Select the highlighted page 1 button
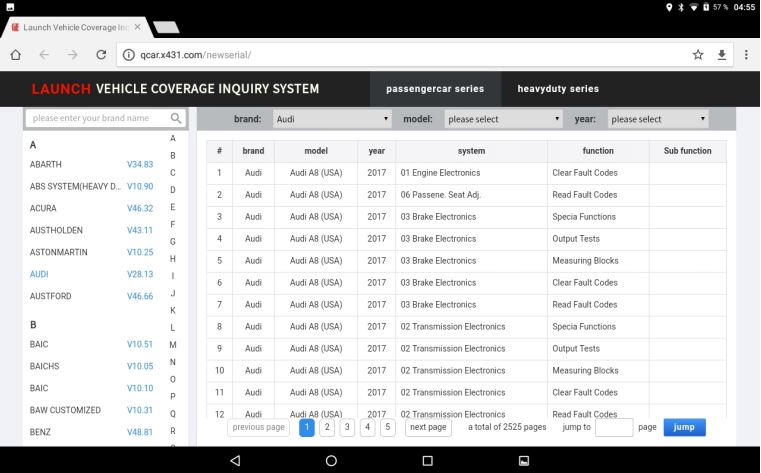This screenshot has width=761, height=473. click(x=307, y=427)
